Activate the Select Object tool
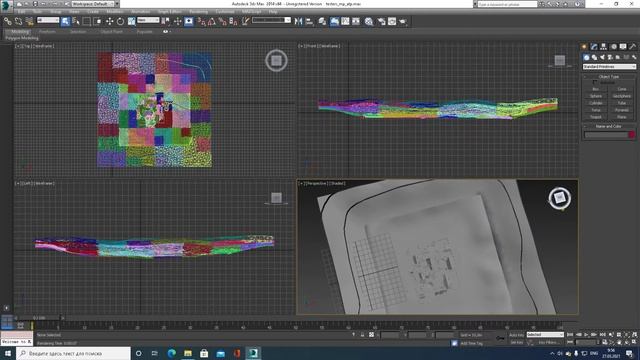 click(x=65, y=21)
